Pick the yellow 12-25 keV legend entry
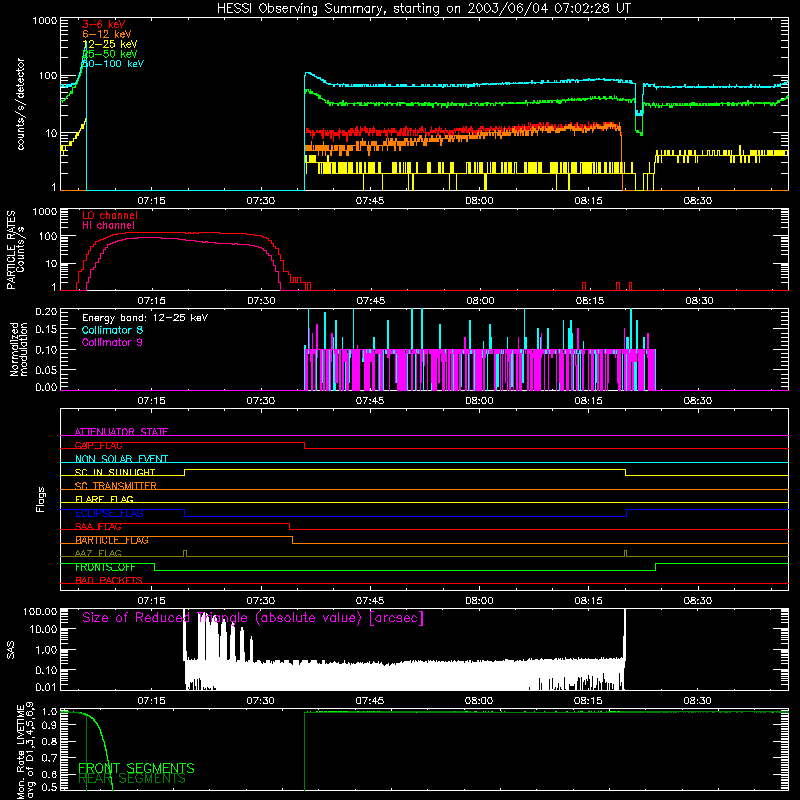This screenshot has height=800, width=800. coord(110,44)
